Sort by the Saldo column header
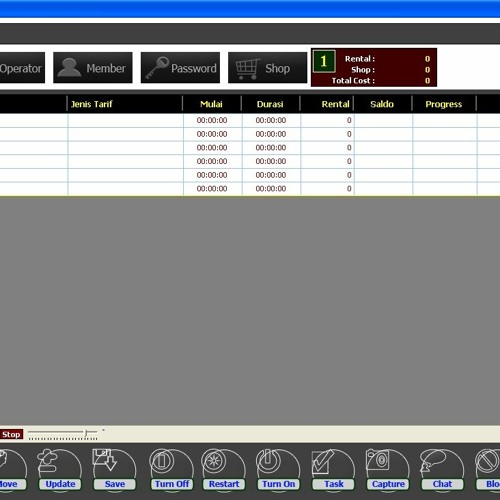Screen dimensions: 500x500 (383, 104)
